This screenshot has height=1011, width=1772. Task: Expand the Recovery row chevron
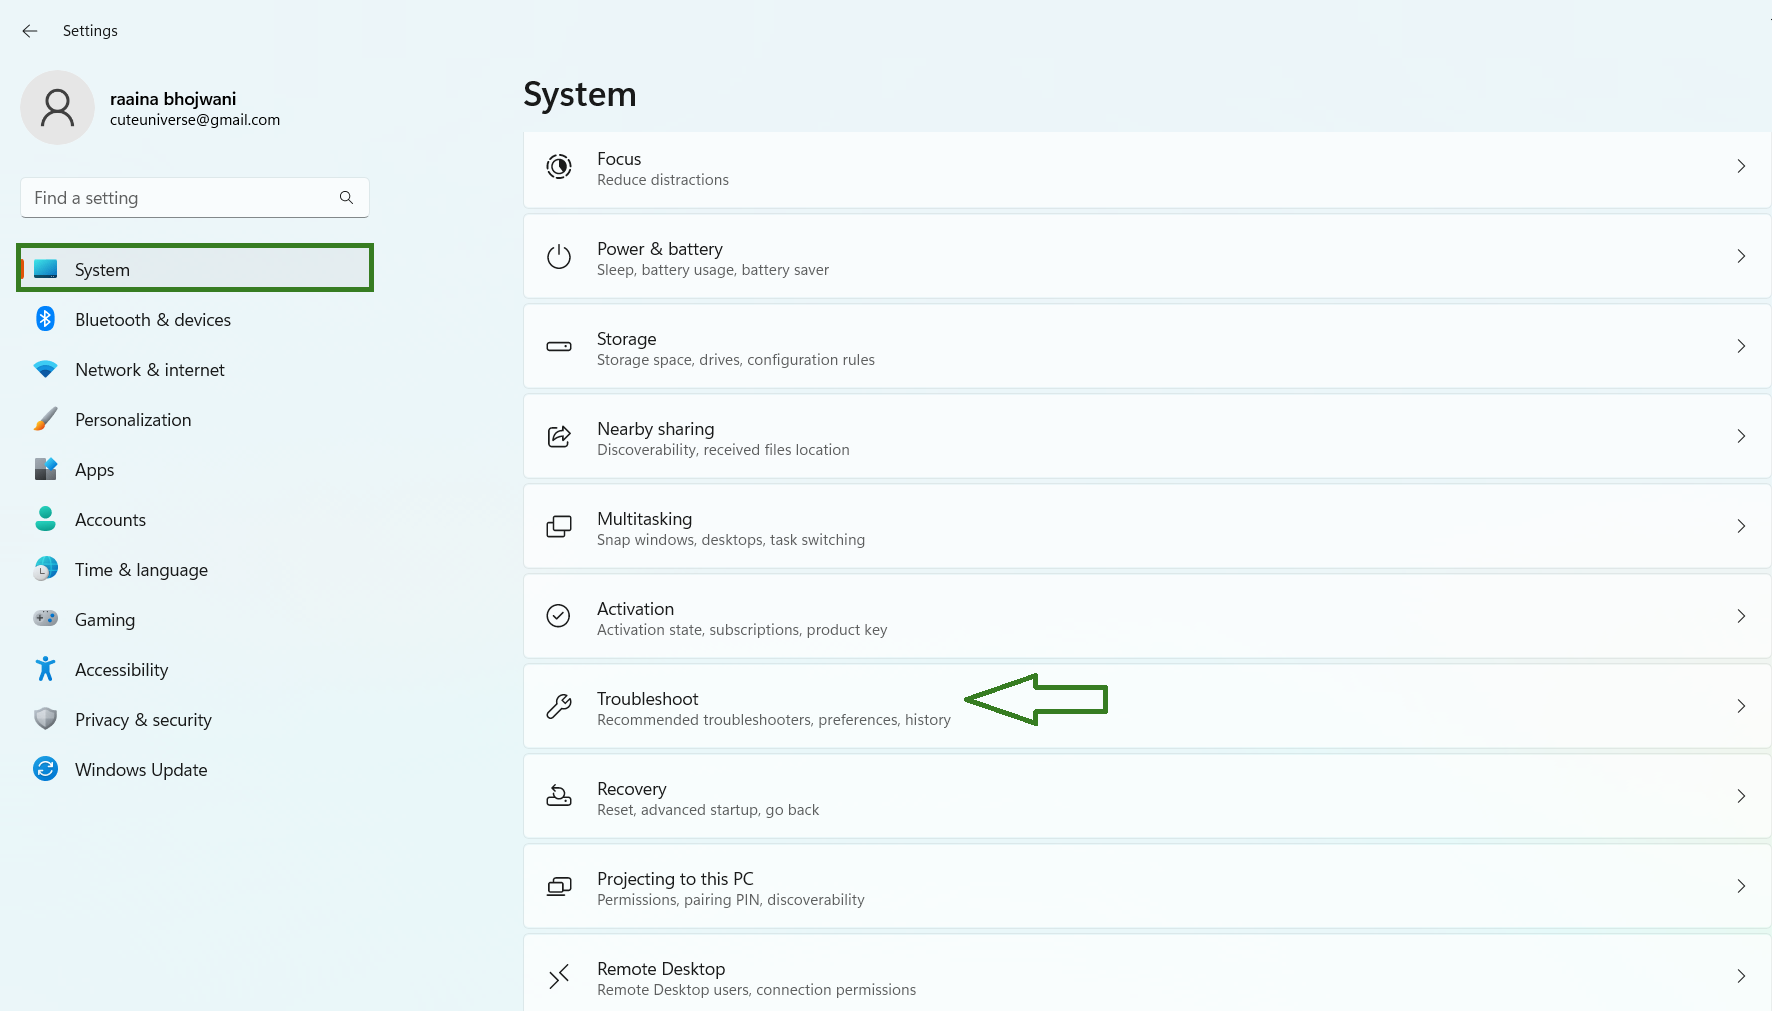pos(1741,796)
